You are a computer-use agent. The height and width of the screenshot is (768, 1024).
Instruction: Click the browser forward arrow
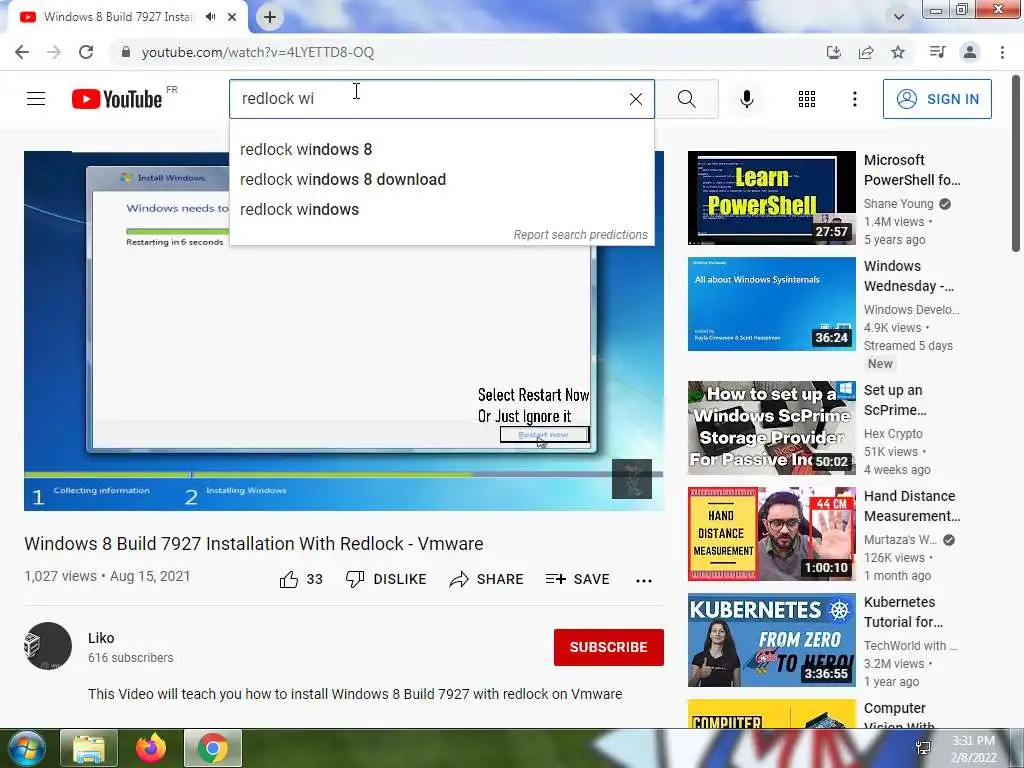click(x=54, y=52)
